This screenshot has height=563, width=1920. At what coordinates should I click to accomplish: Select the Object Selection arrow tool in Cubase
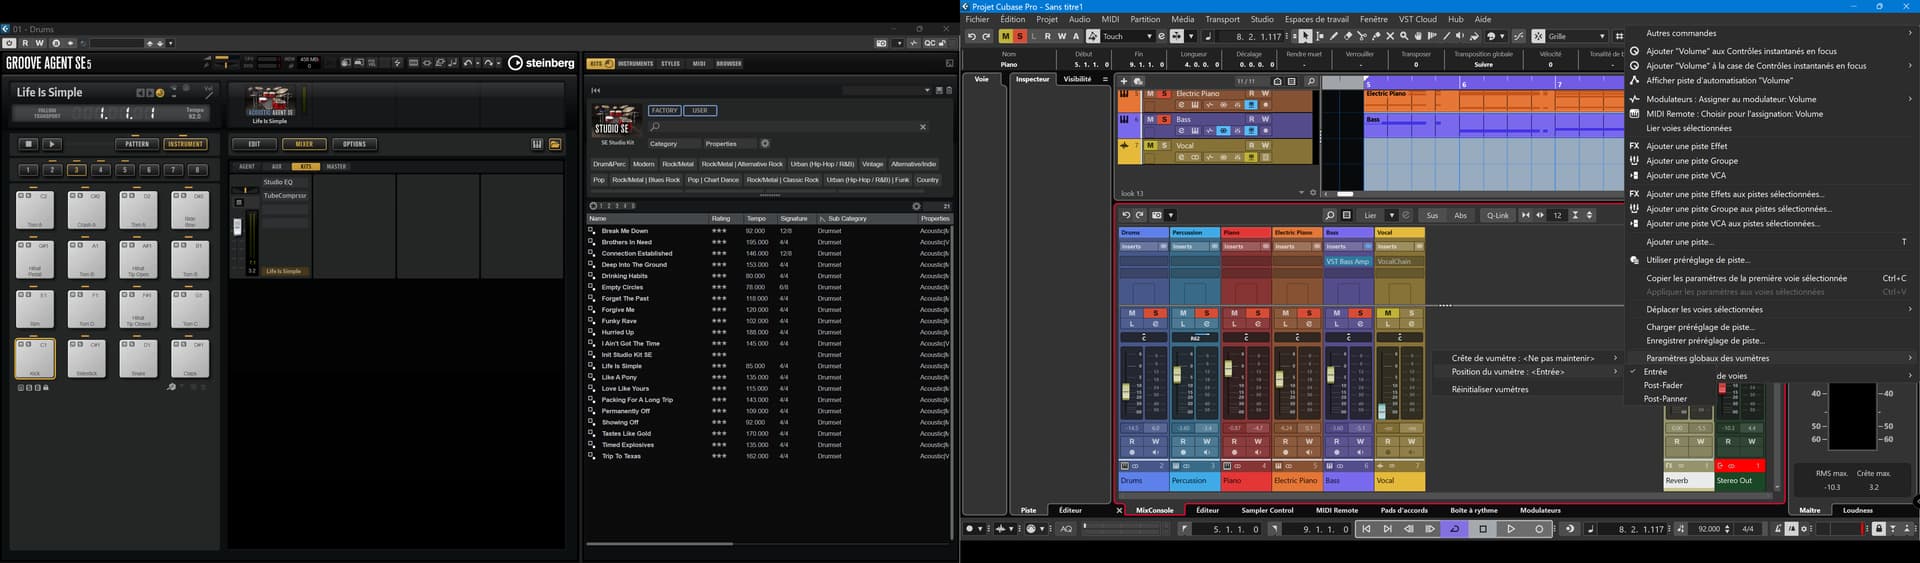click(x=1305, y=36)
